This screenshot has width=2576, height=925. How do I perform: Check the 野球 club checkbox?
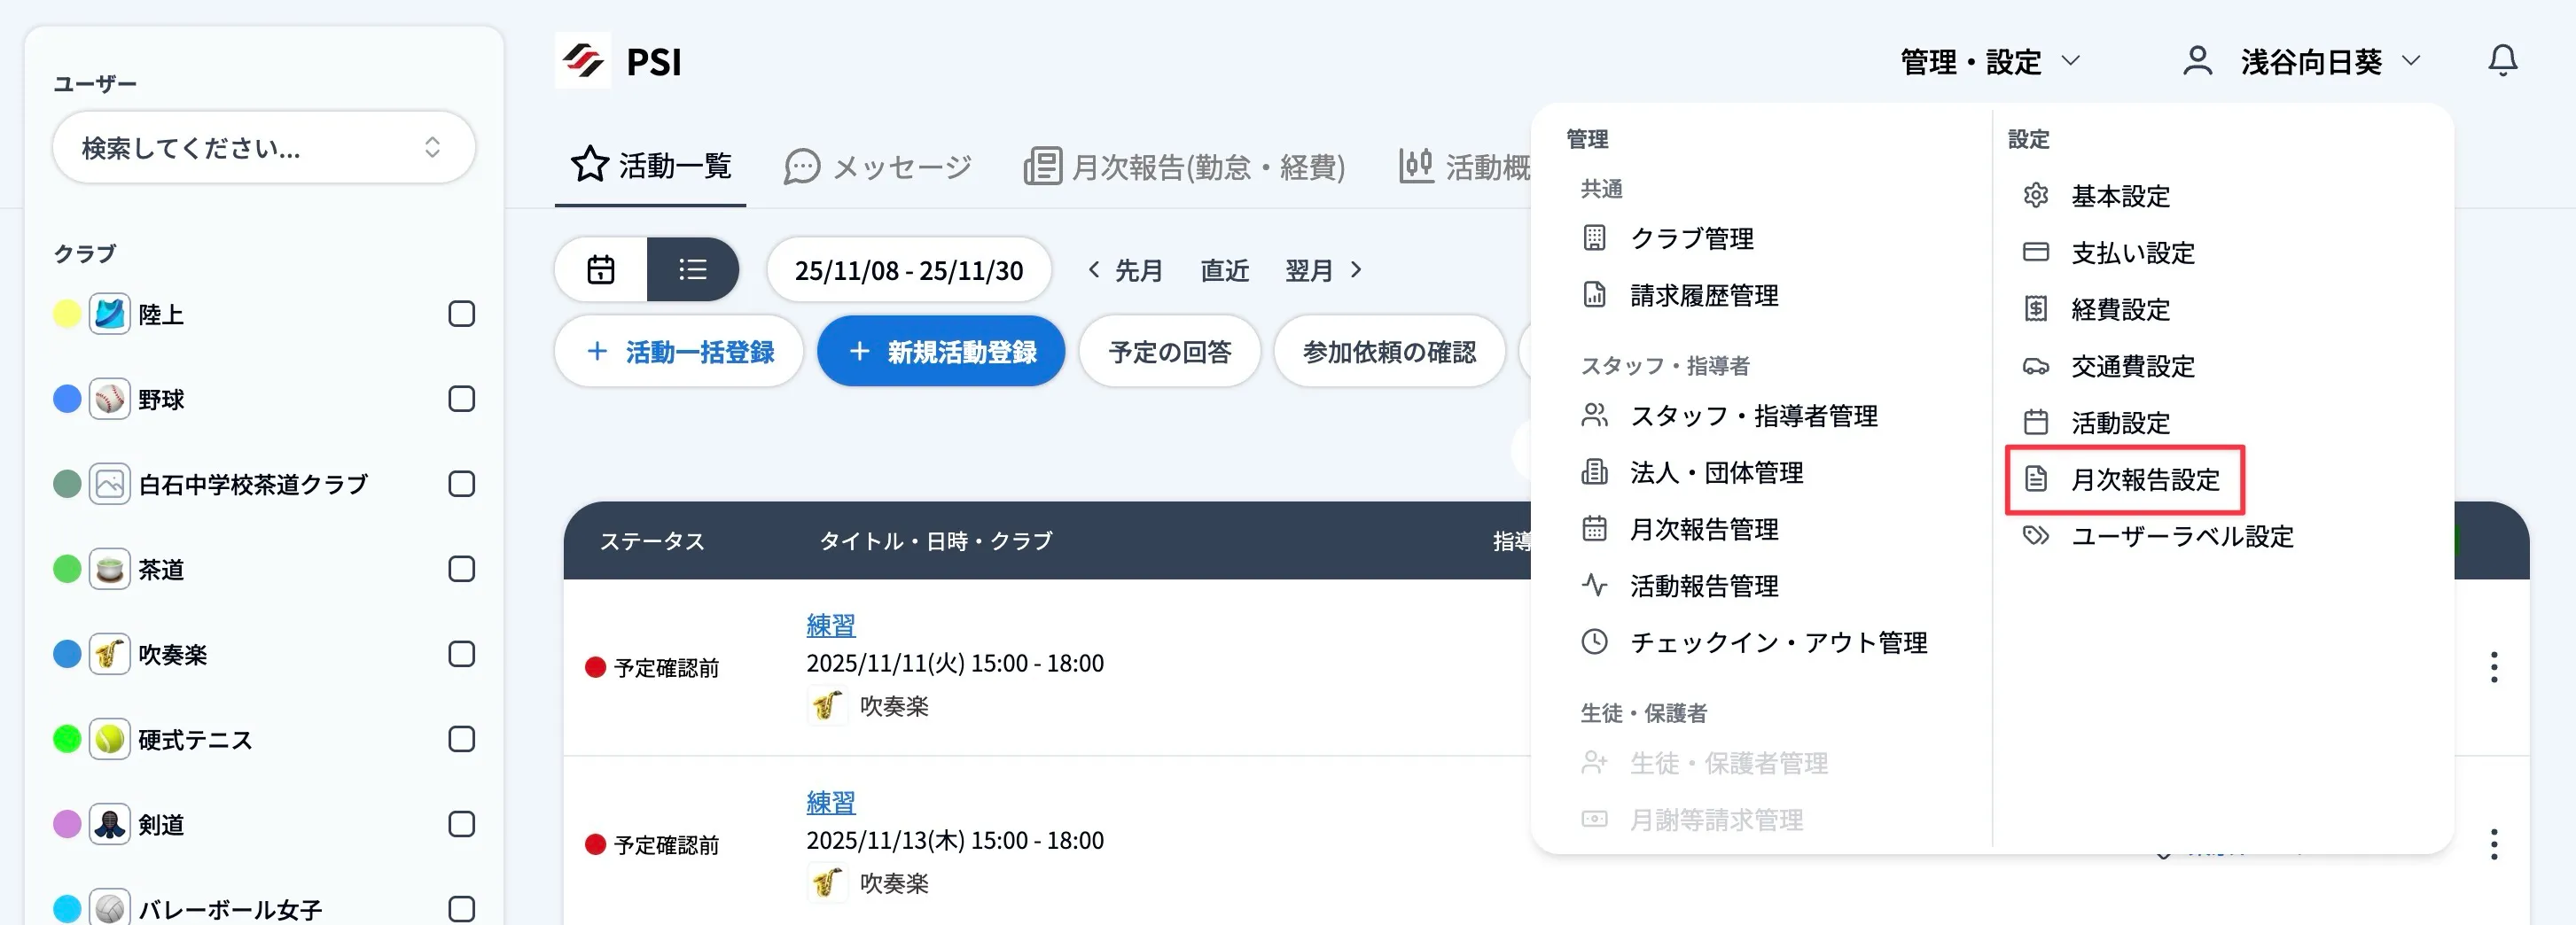(x=461, y=398)
